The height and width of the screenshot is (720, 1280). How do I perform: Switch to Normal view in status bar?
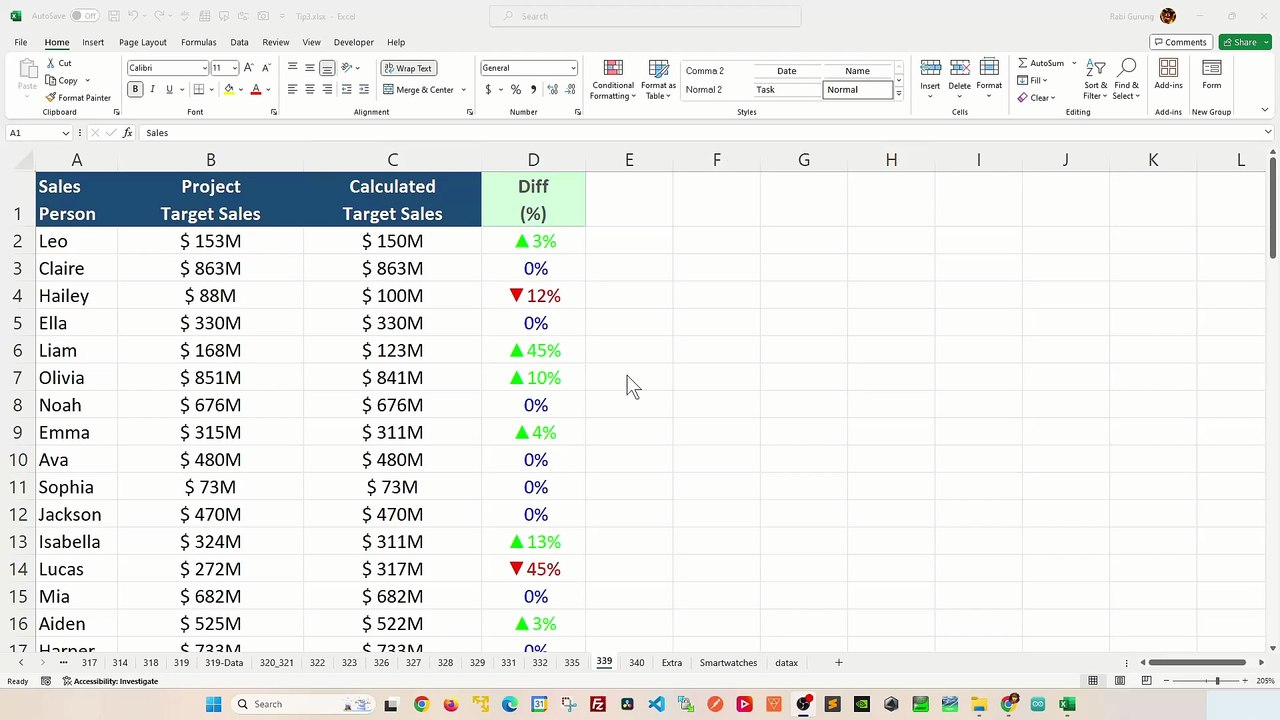coord(1093,681)
